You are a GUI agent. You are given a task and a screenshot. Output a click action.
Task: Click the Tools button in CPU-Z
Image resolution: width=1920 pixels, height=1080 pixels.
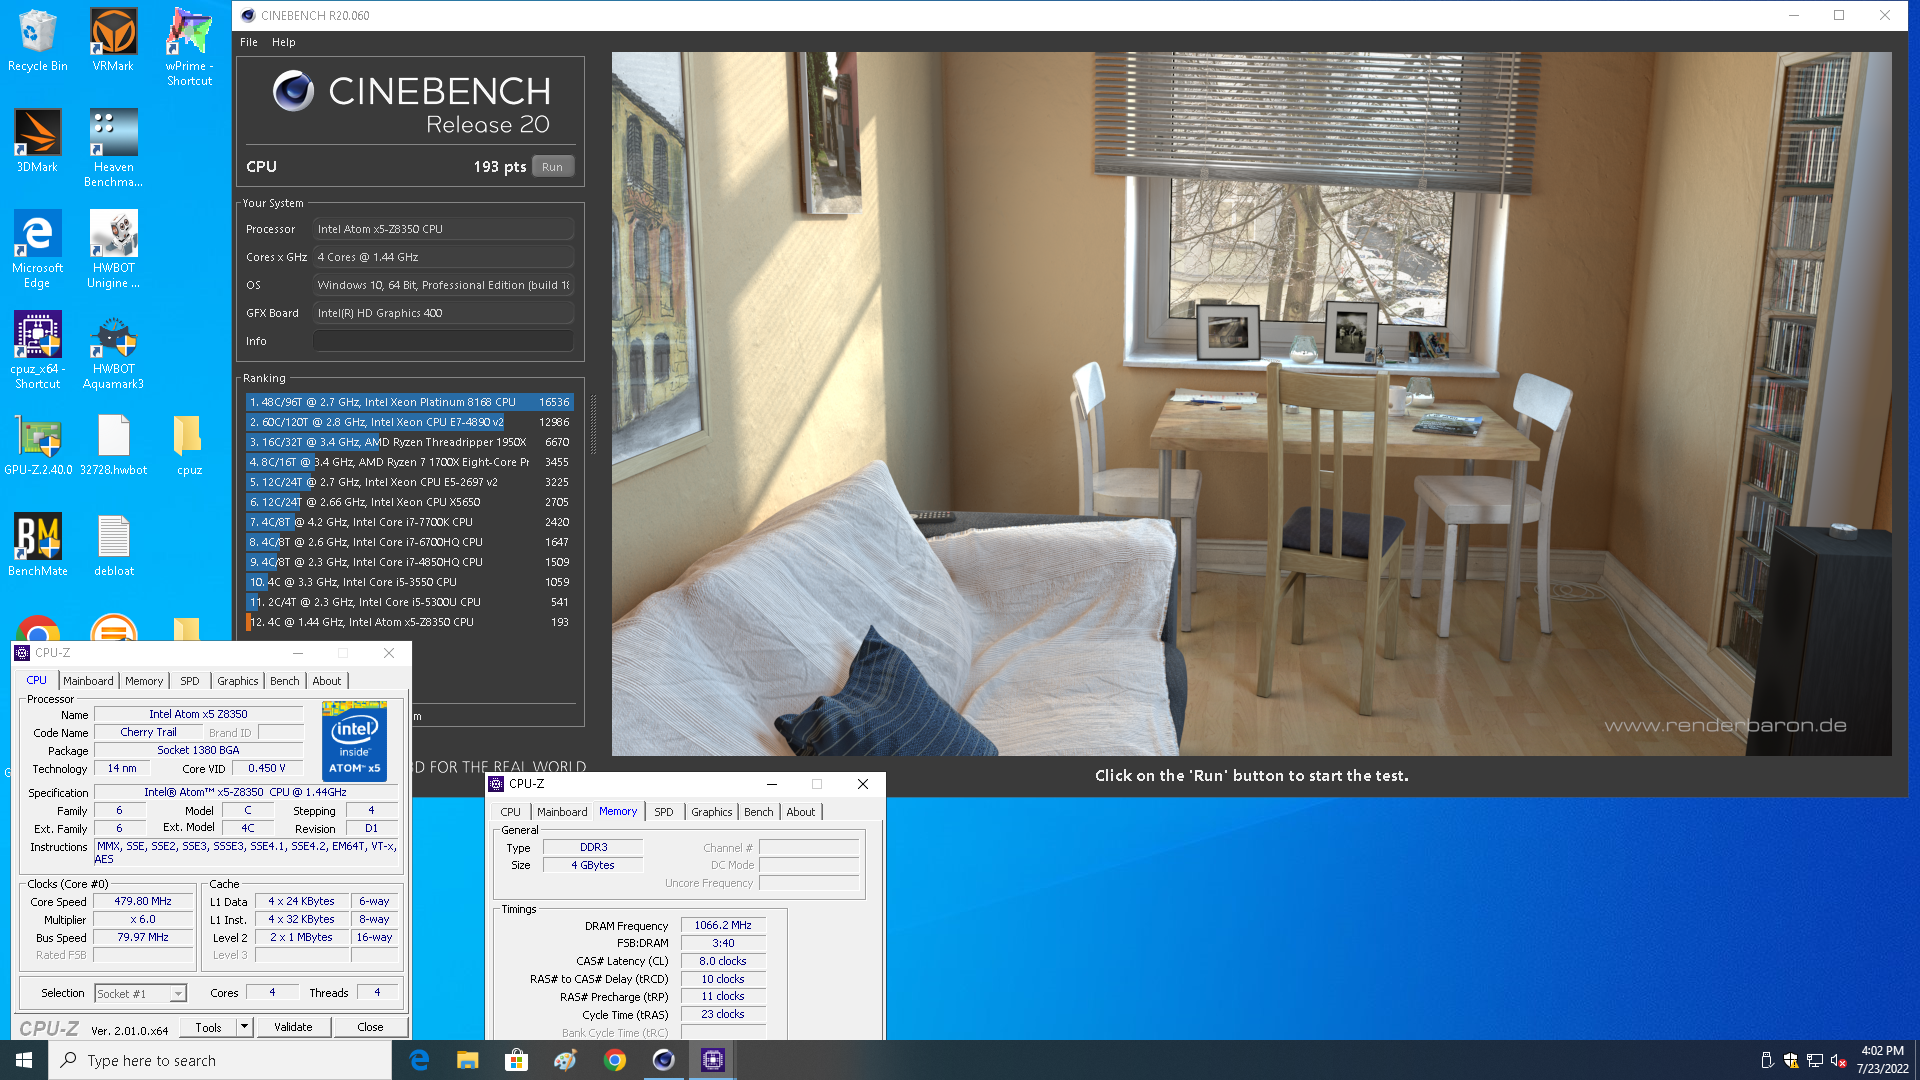(x=208, y=1027)
